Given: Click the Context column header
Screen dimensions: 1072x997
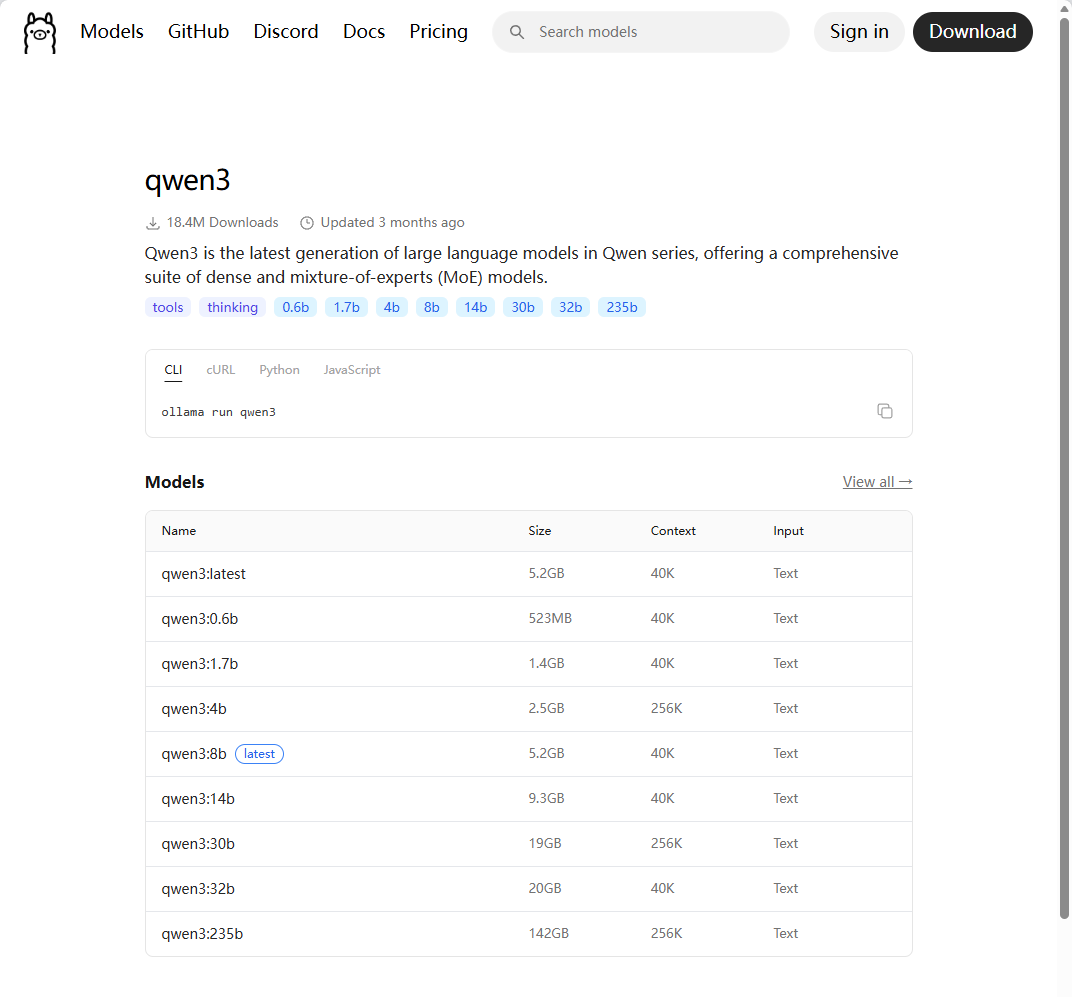Looking at the screenshot, I should pyautogui.click(x=673, y=531).
